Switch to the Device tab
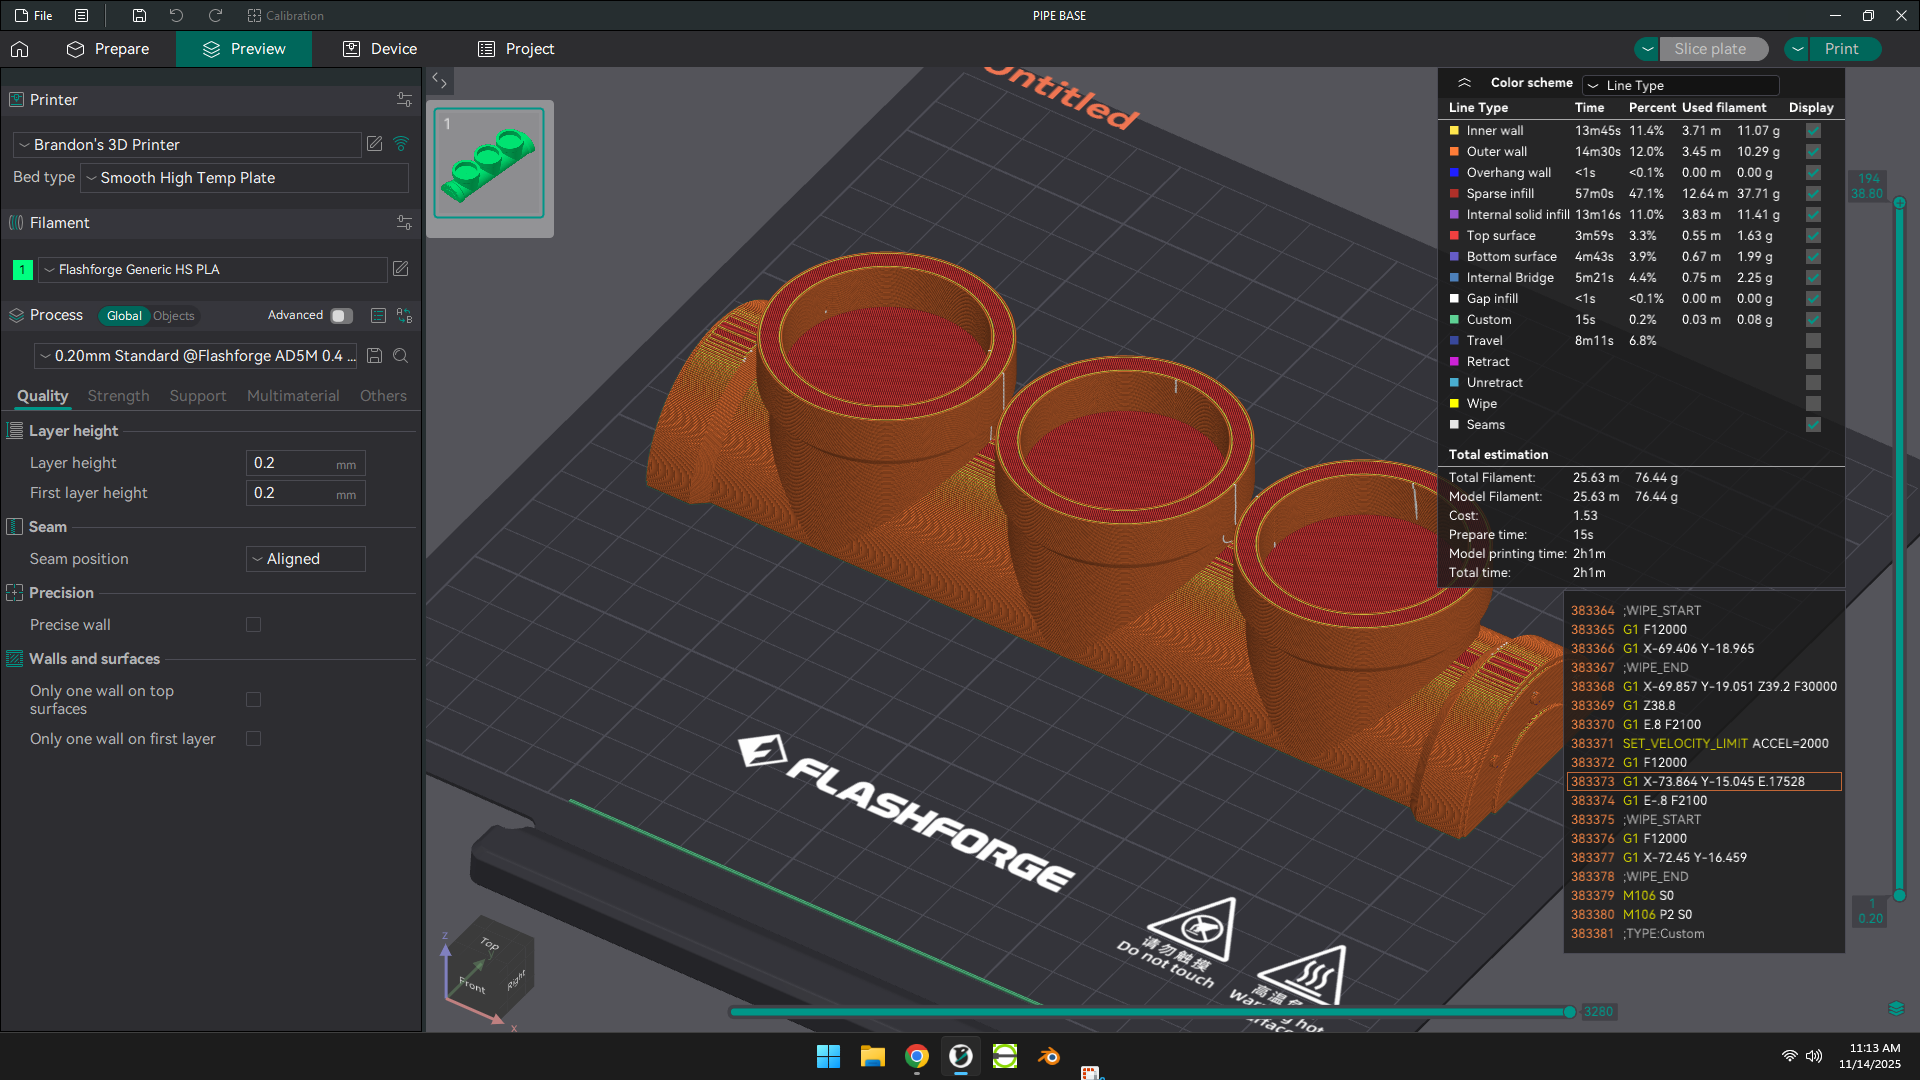Screen dimensions: 1920x1080 point(380,49)
